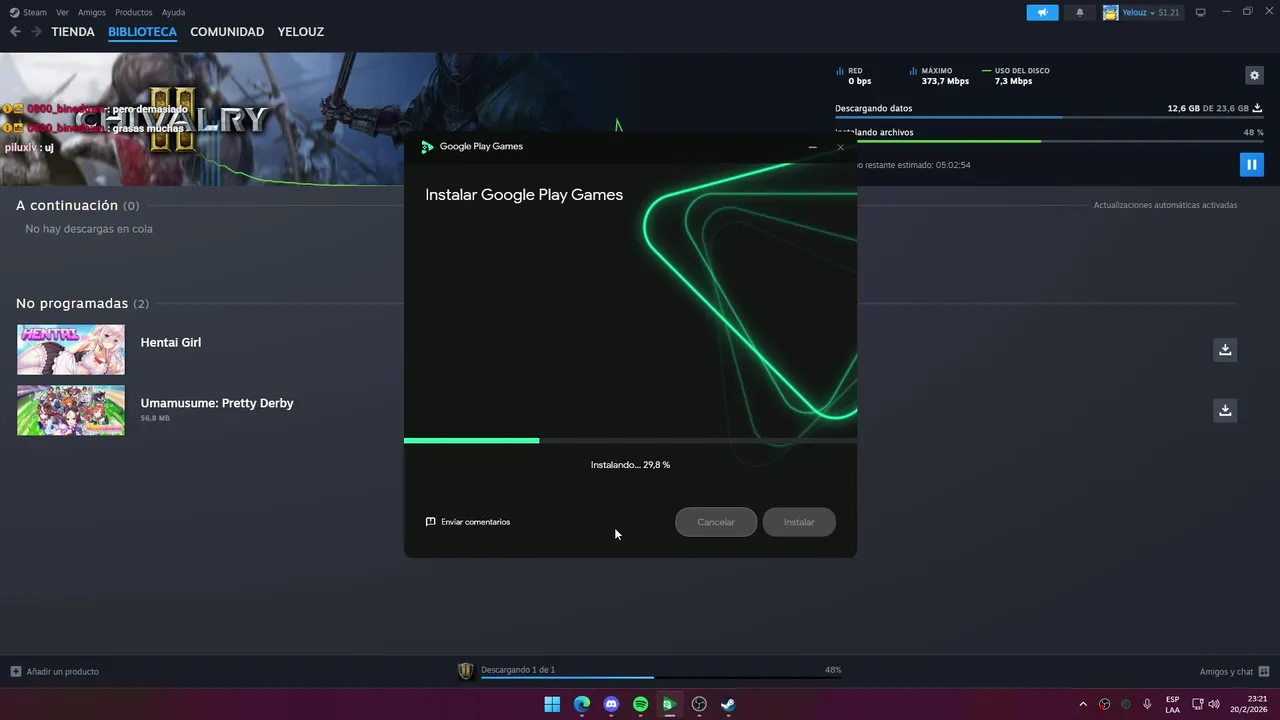
Task: Go forward with Steam's right arrow
Action: [x=36, y=32]
